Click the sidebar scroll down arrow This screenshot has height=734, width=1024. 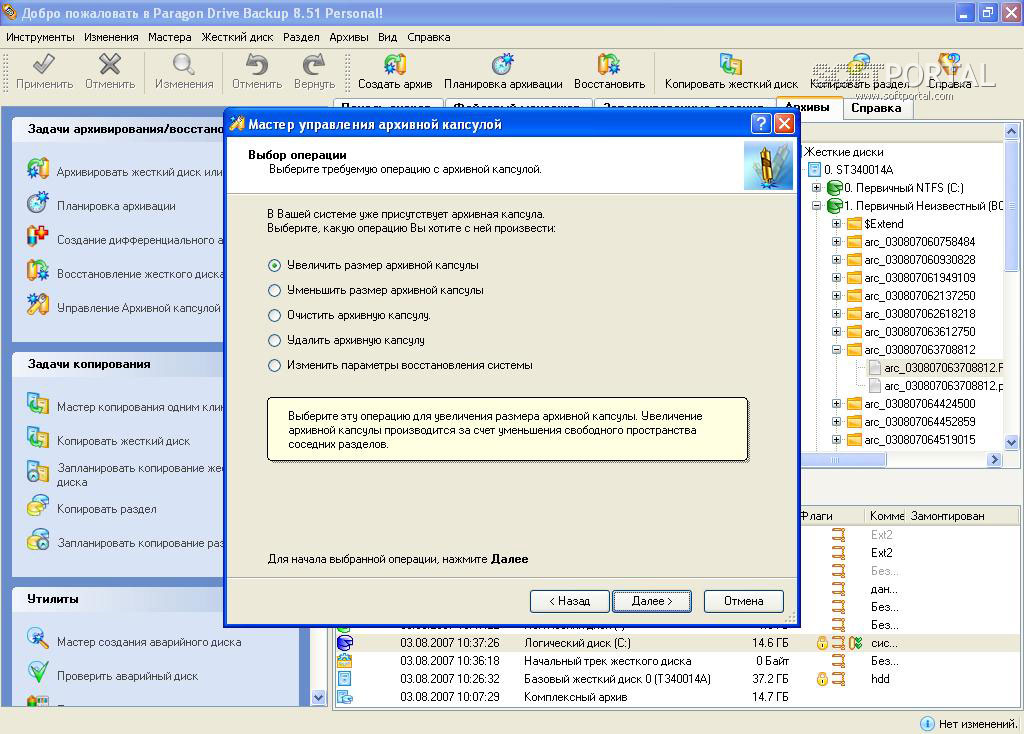[x=318, y=697]
